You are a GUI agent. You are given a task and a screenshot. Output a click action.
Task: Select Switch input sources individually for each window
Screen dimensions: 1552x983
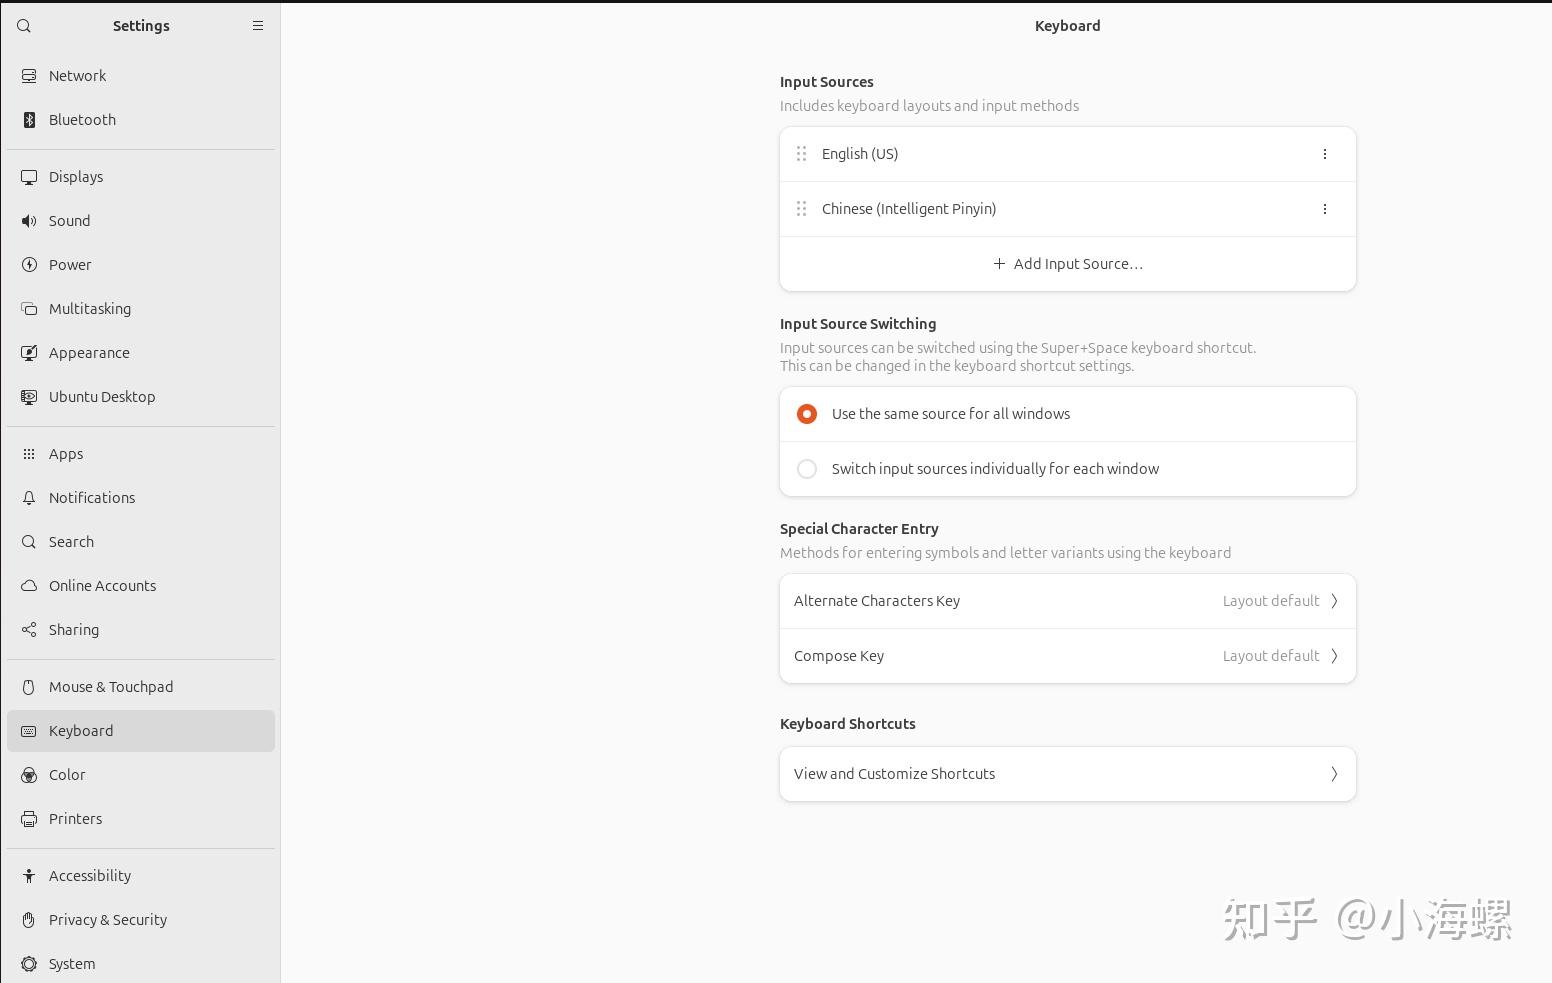[807, 469]
